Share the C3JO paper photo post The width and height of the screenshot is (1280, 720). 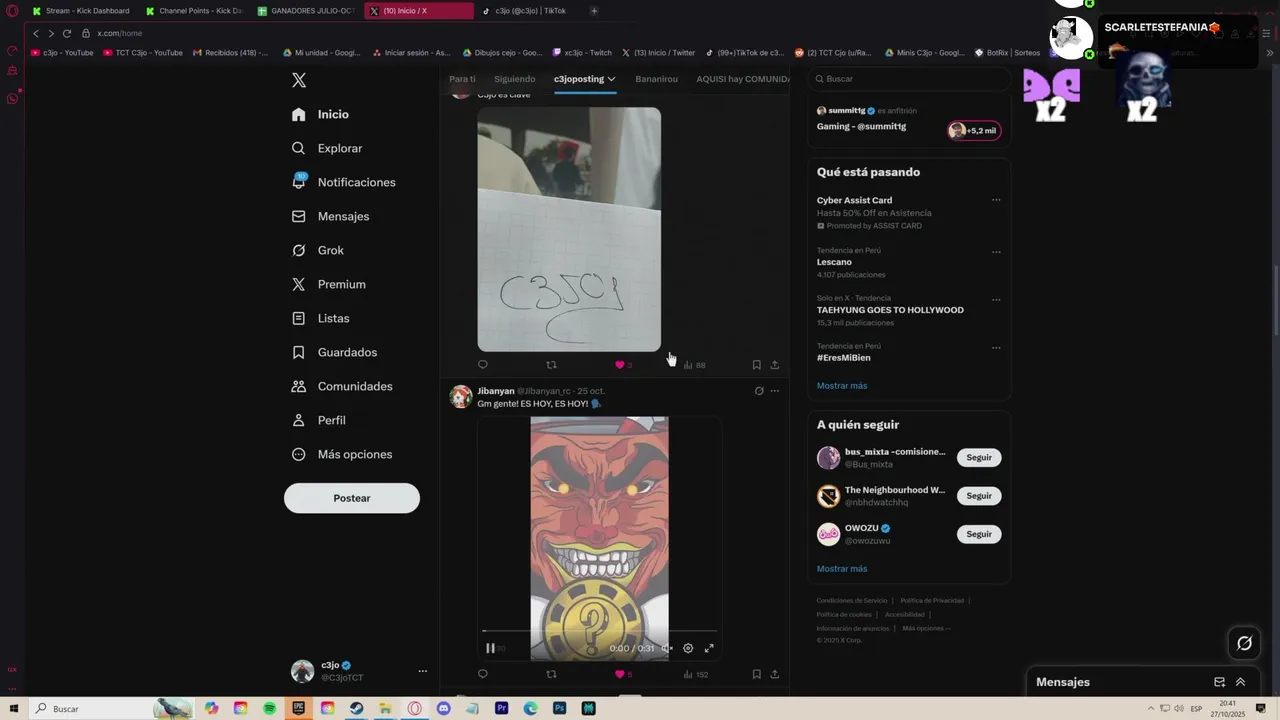tap(775, 365)
